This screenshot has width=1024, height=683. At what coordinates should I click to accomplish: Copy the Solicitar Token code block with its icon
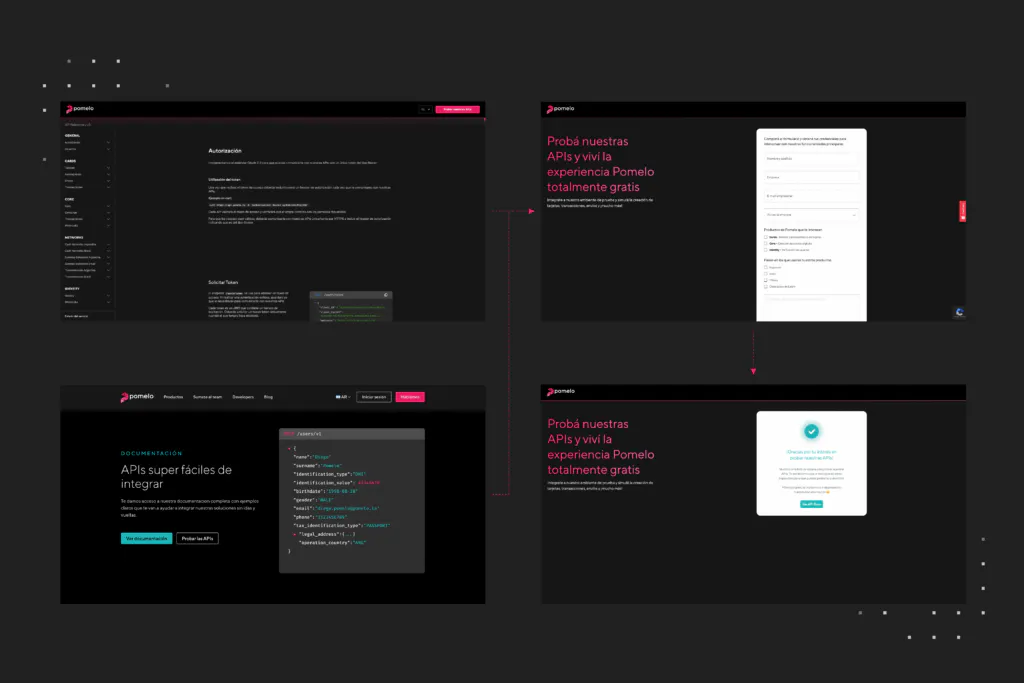(x=386, y=295)
